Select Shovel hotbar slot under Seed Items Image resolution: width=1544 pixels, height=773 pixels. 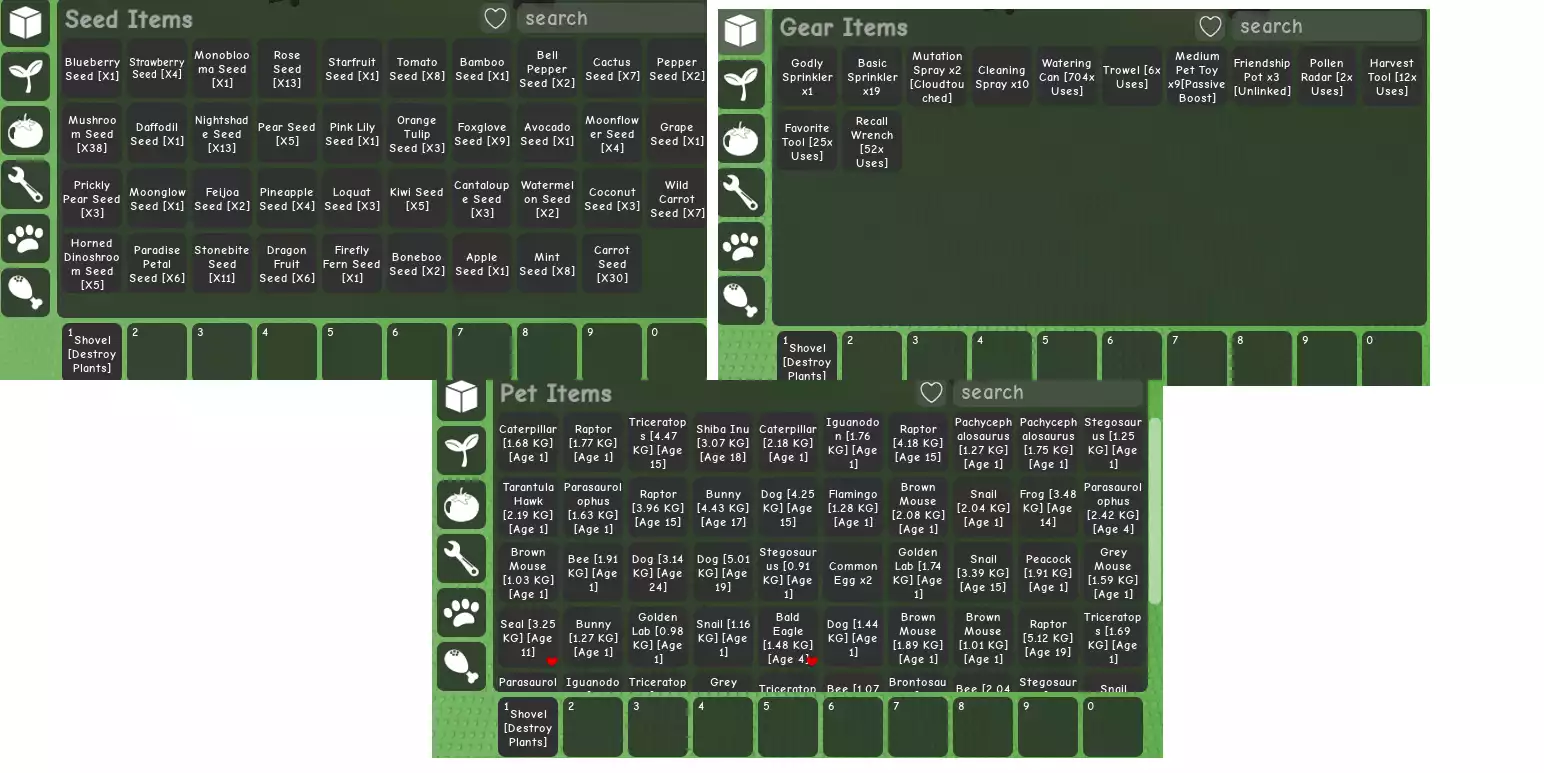tap(92, 353)
